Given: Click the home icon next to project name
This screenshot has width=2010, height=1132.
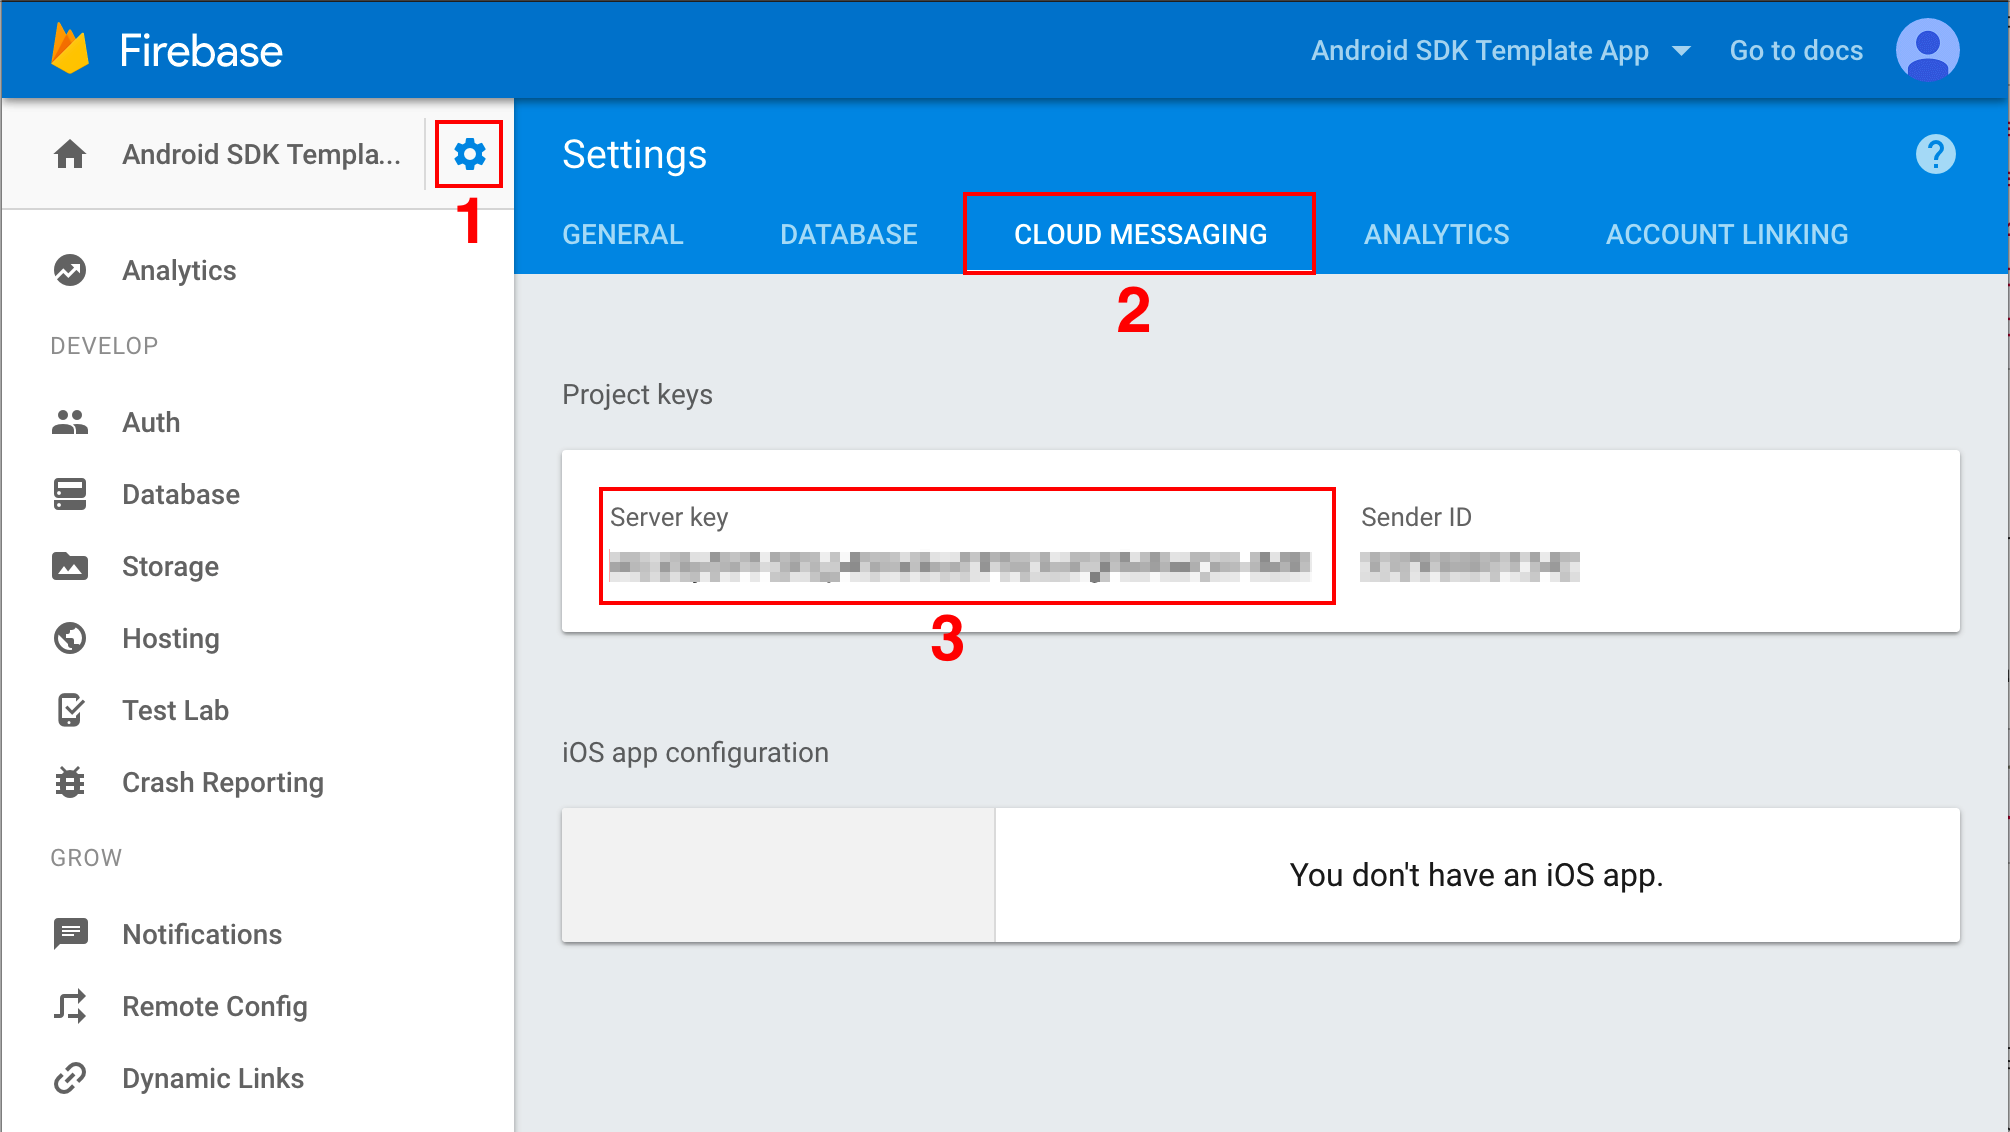Looking at the screenshot, I should tap(70, 154).
